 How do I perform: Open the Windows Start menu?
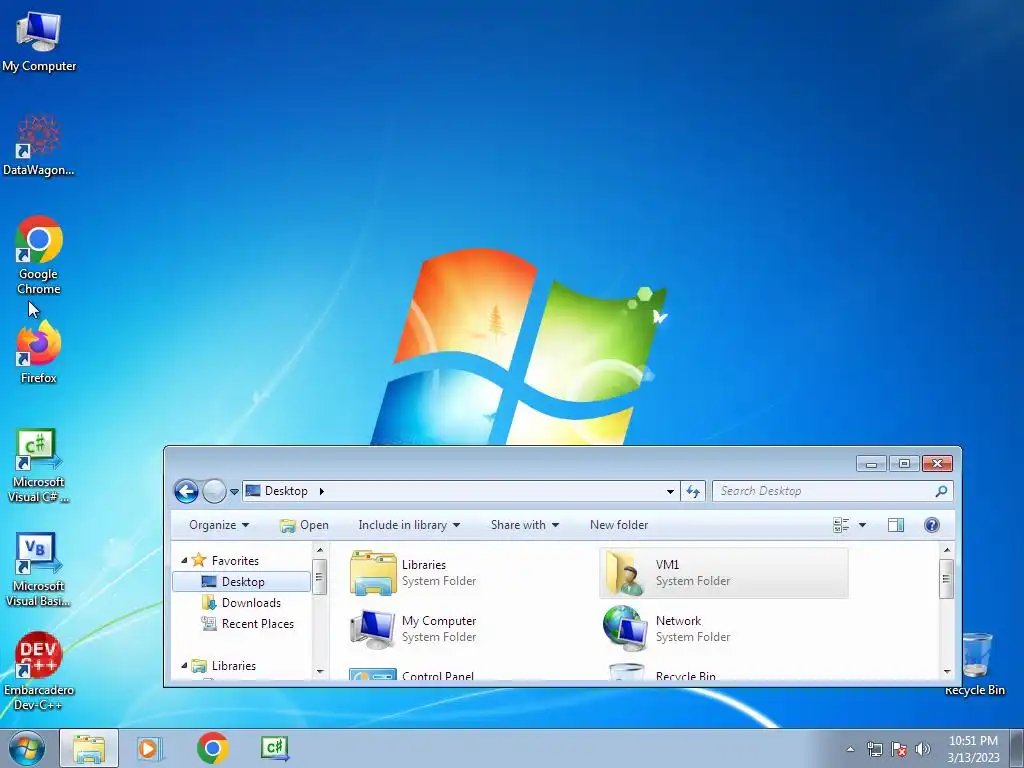click(26, 748)
